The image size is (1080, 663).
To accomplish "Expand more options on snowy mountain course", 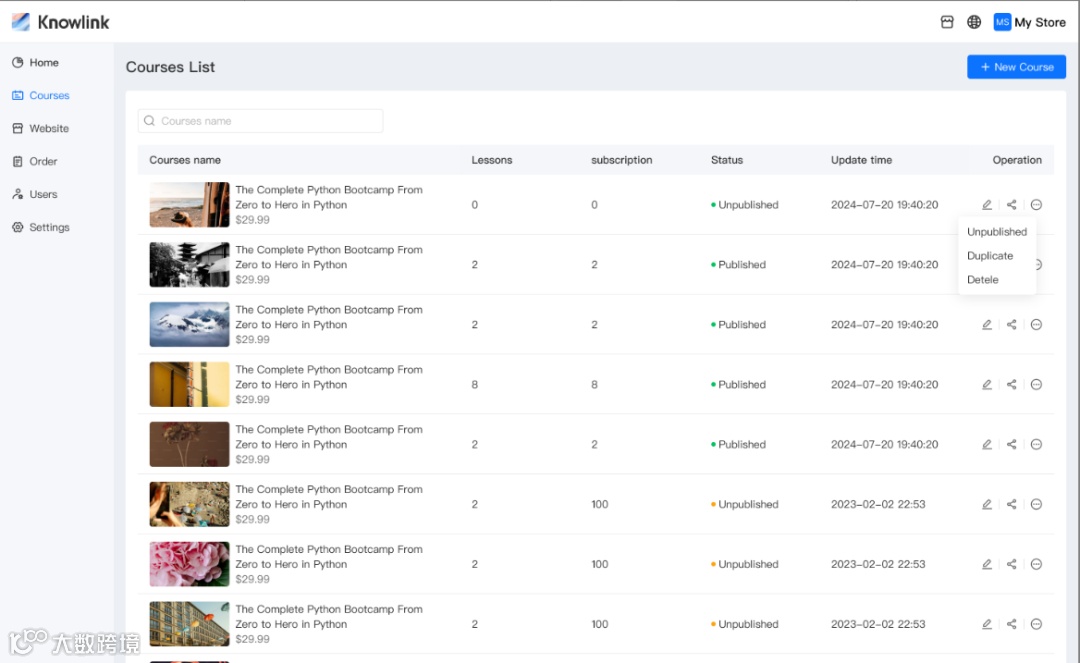I will coord(1036,325).
